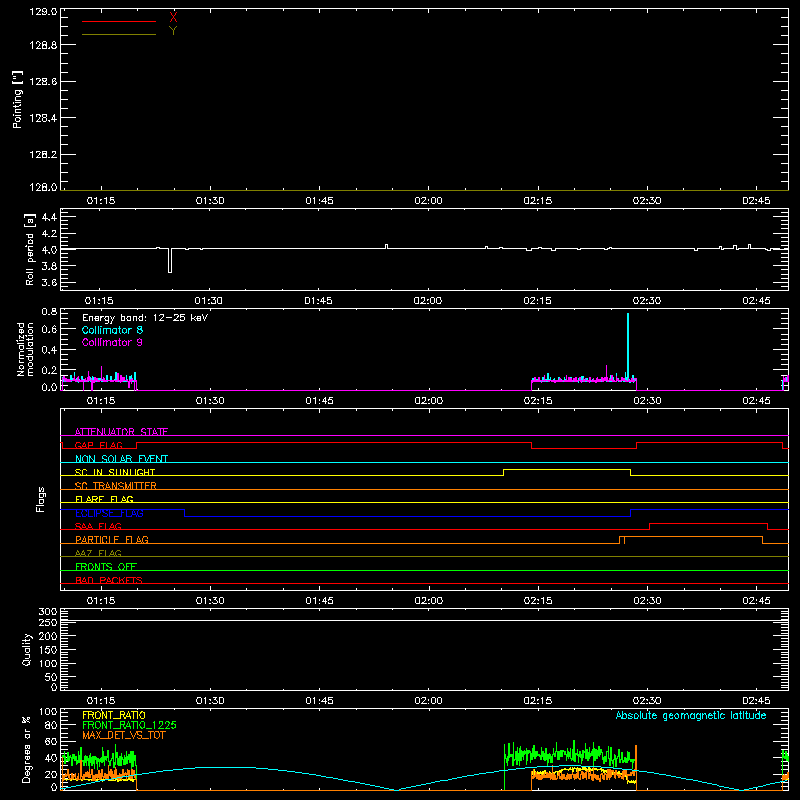Screen dimensions: 800x800
Task: Click the ECLIPSE_FLAG label
Action: (109, 513)
